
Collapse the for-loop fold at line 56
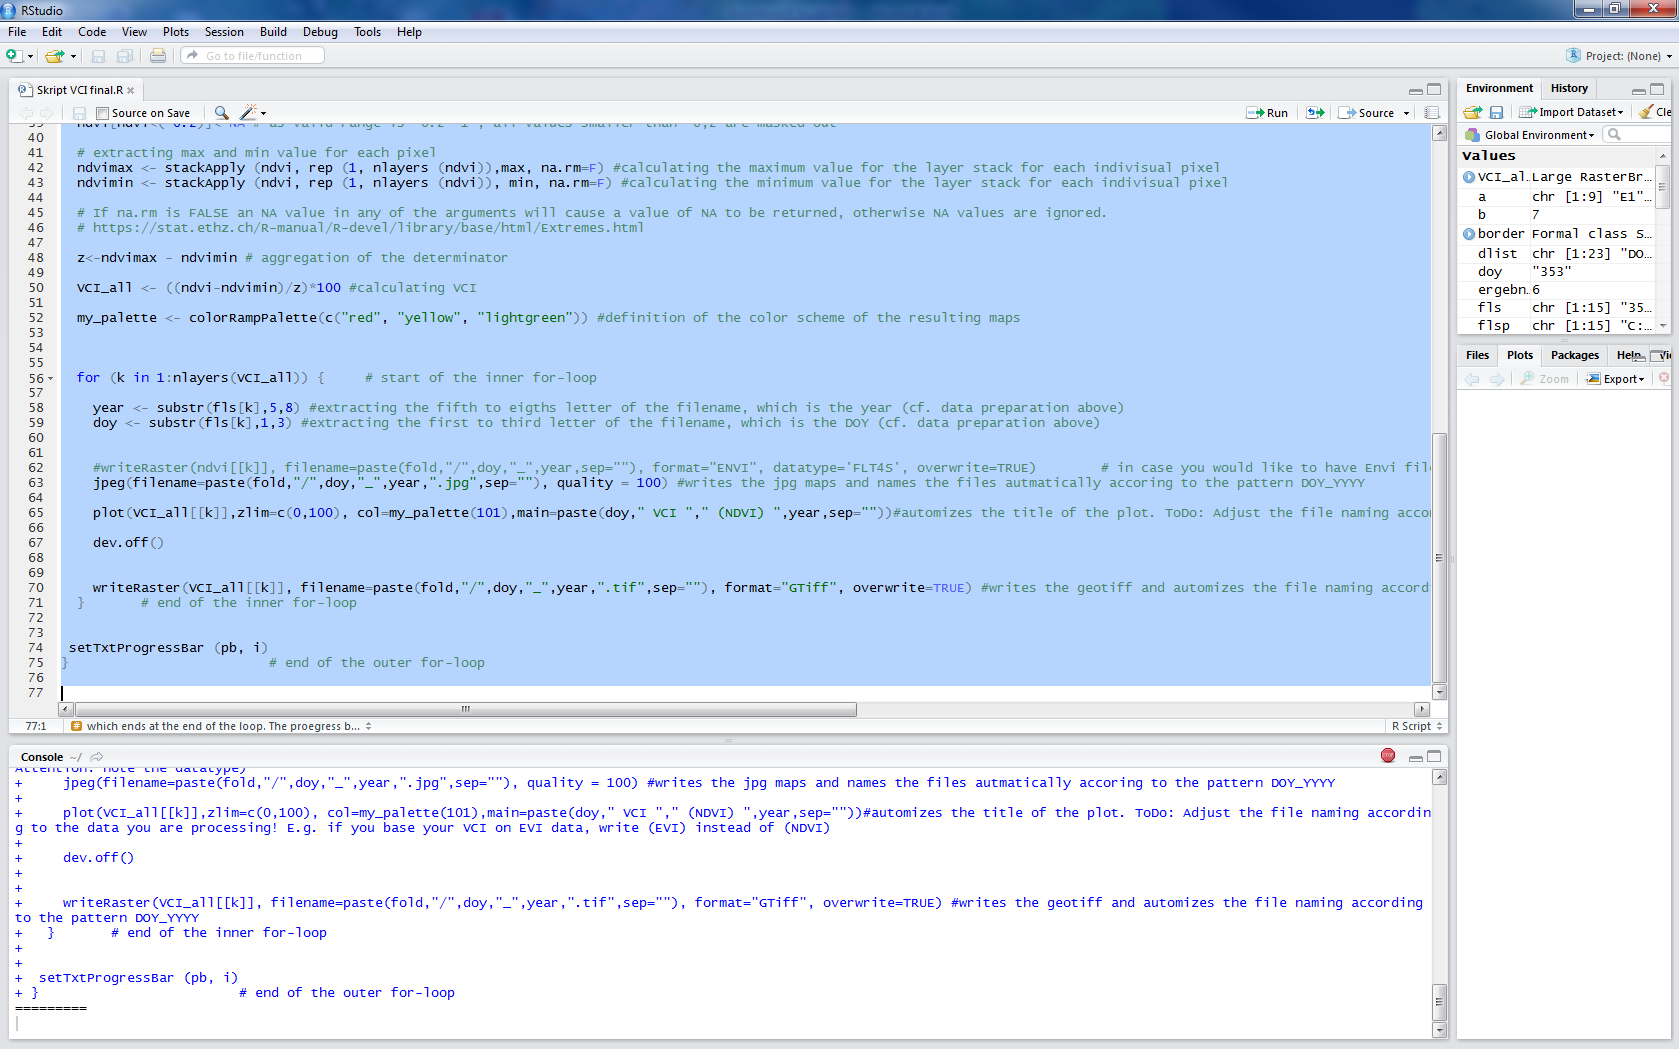(x=50, y=379)
